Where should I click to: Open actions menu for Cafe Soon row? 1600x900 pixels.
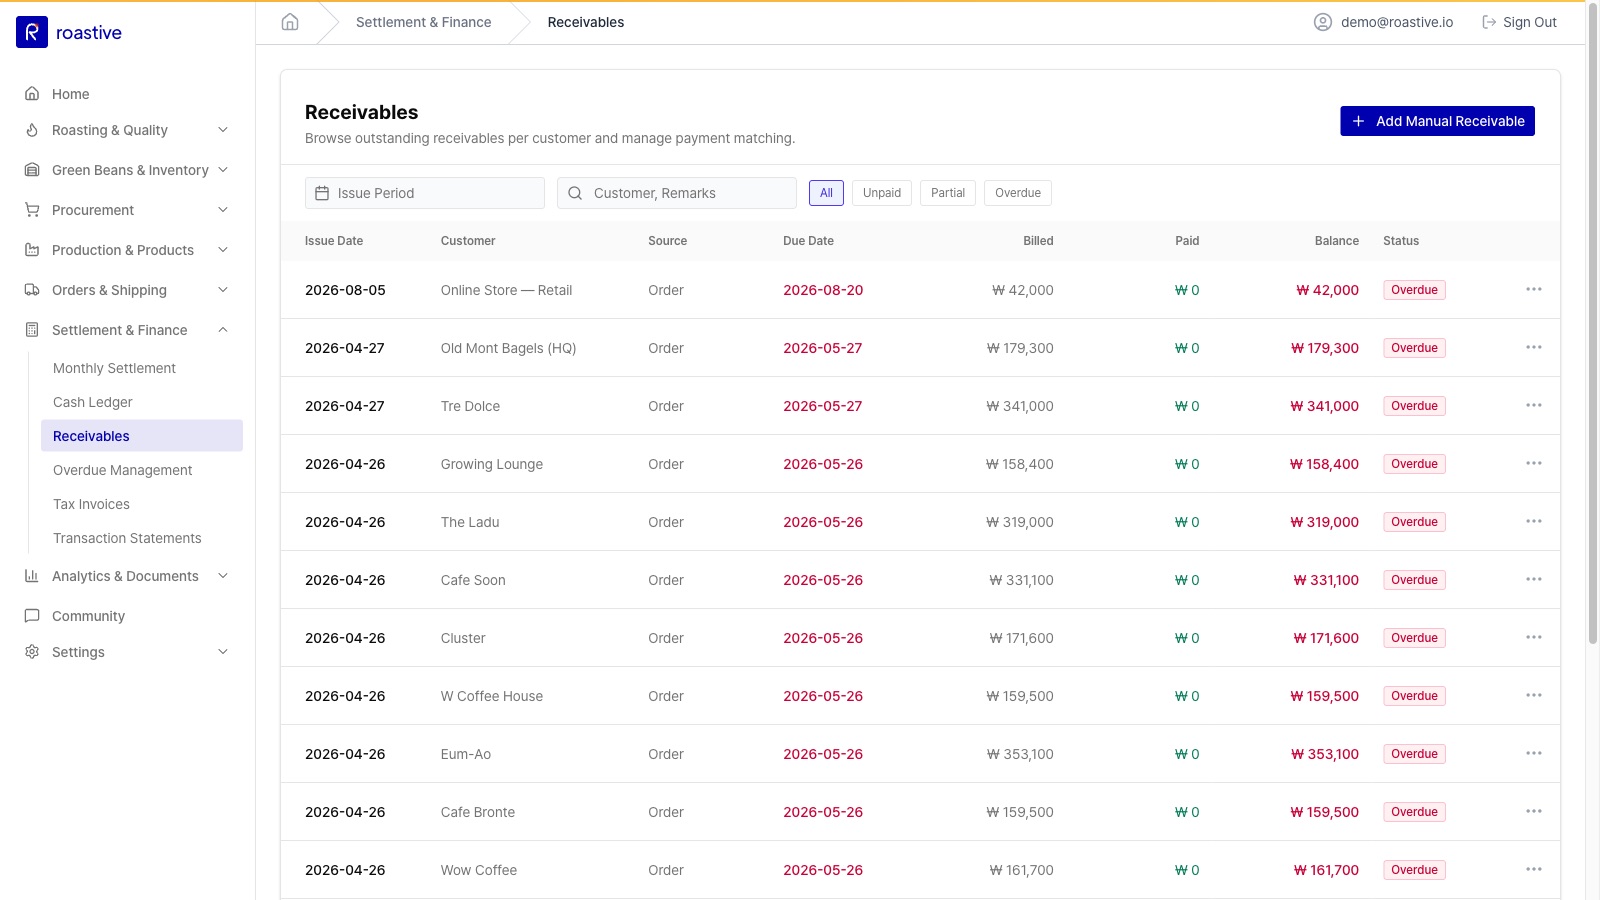point(1534,579)
